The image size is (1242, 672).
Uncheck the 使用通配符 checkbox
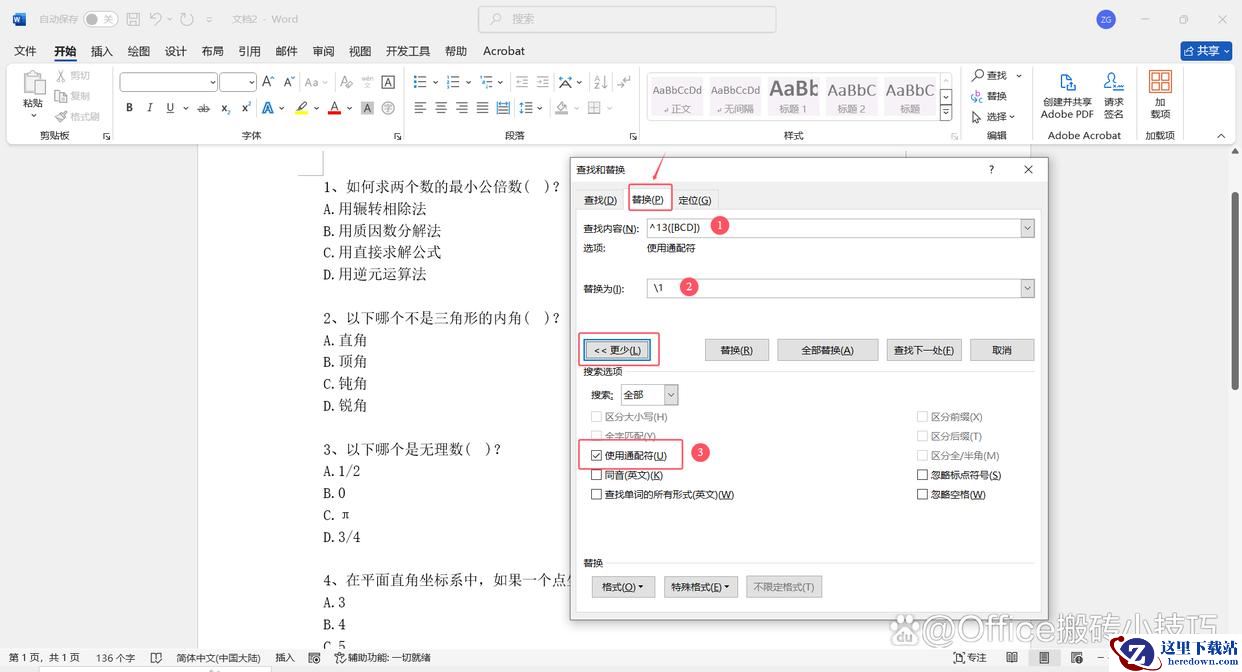click(597, 456)
